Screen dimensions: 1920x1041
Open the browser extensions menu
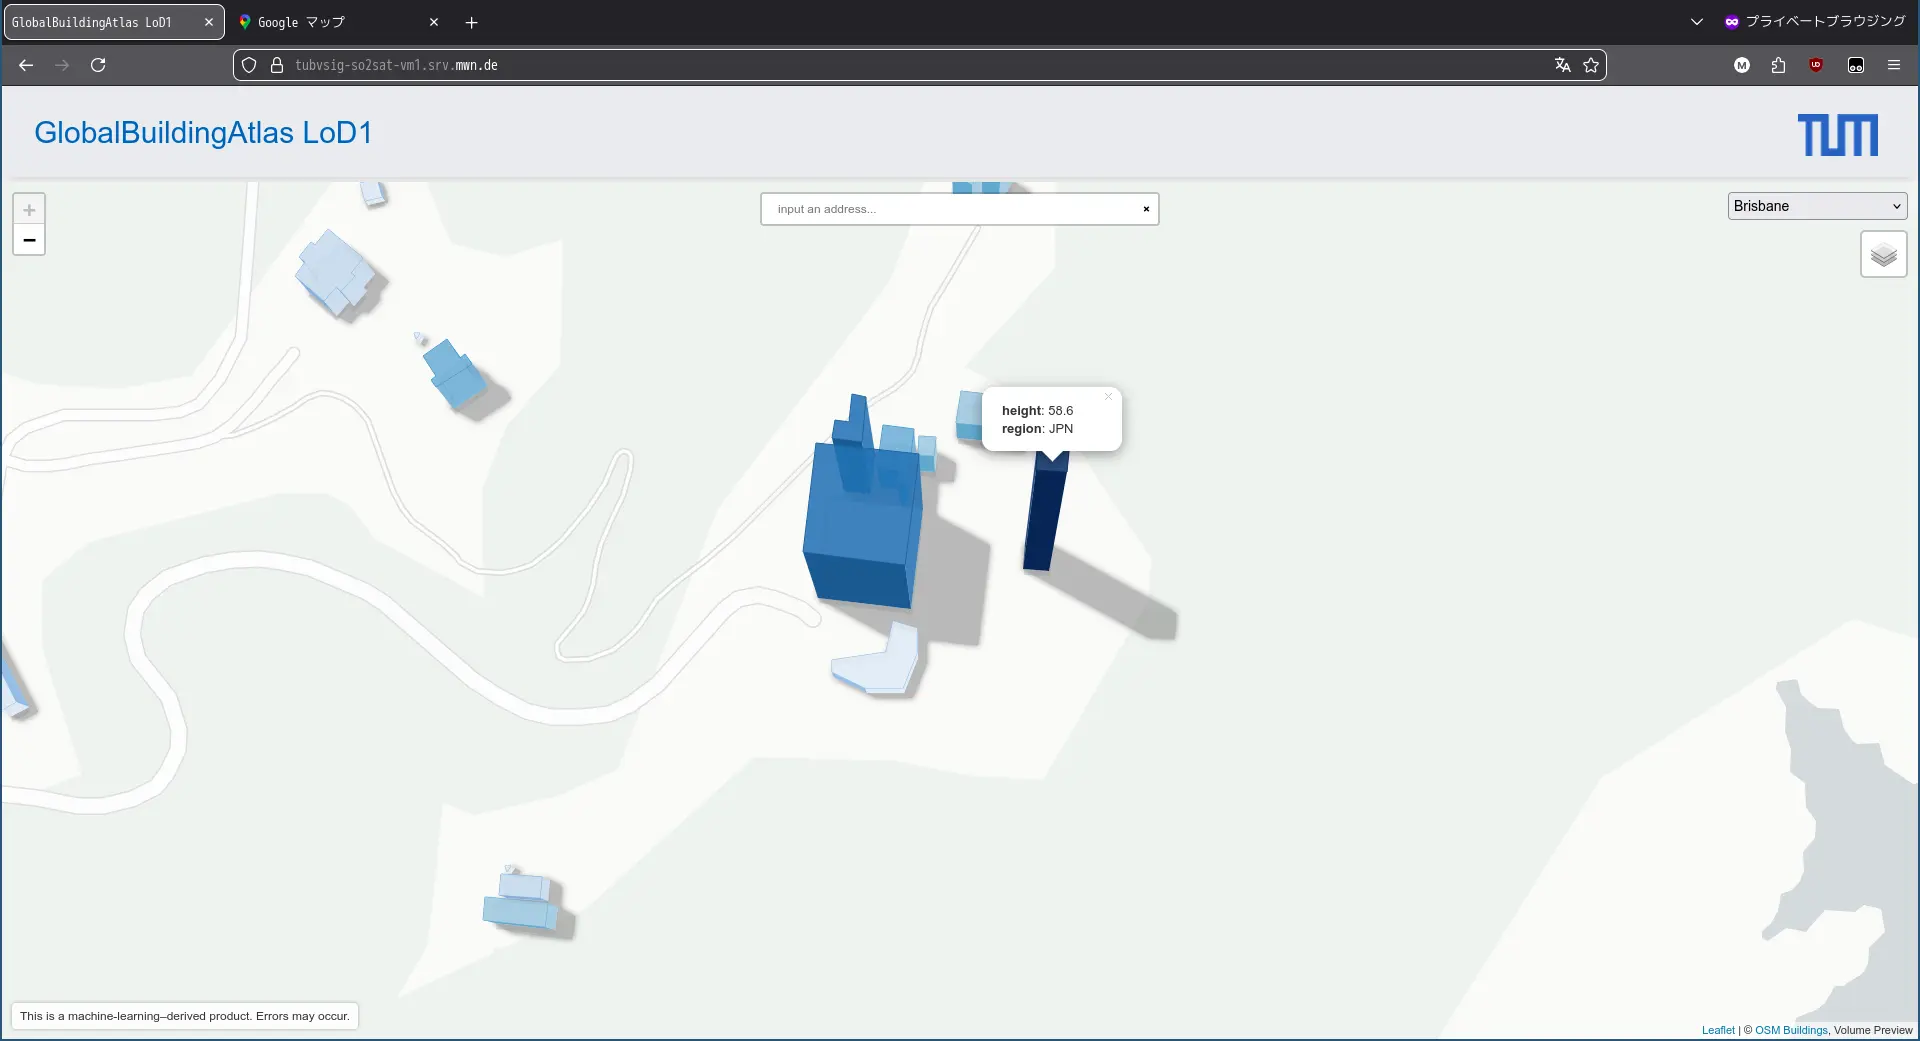(x=1778, y=65)
